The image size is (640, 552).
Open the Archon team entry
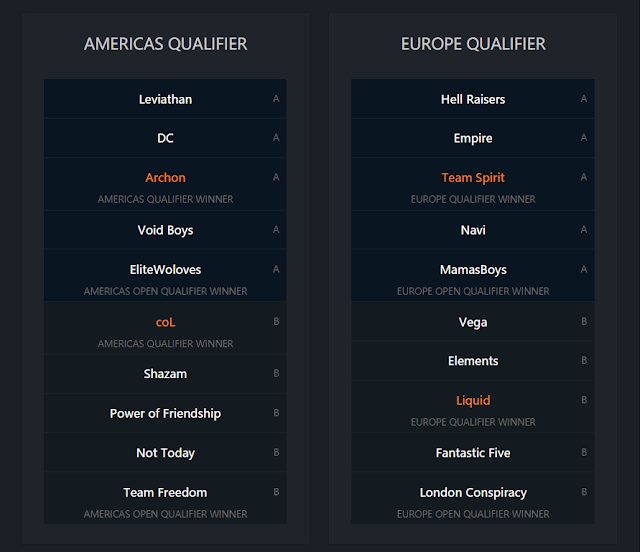click(x=165, y=178)
